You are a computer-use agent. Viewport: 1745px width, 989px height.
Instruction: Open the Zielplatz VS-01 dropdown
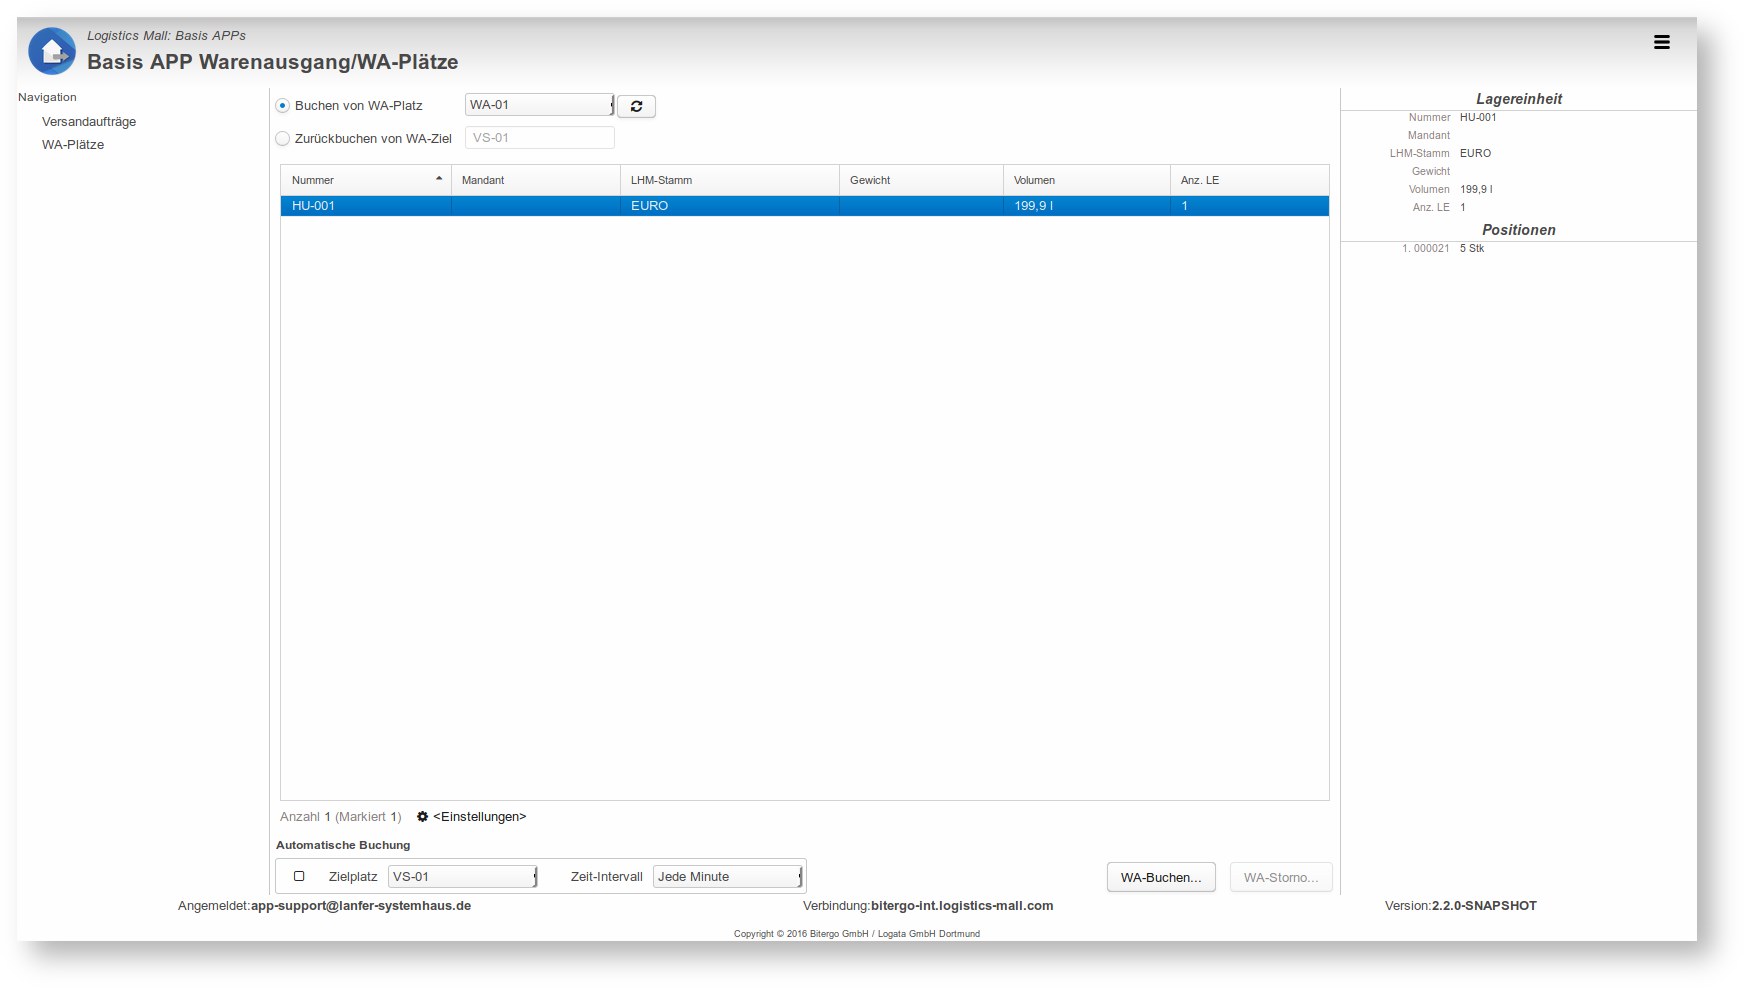coord(463,877)
